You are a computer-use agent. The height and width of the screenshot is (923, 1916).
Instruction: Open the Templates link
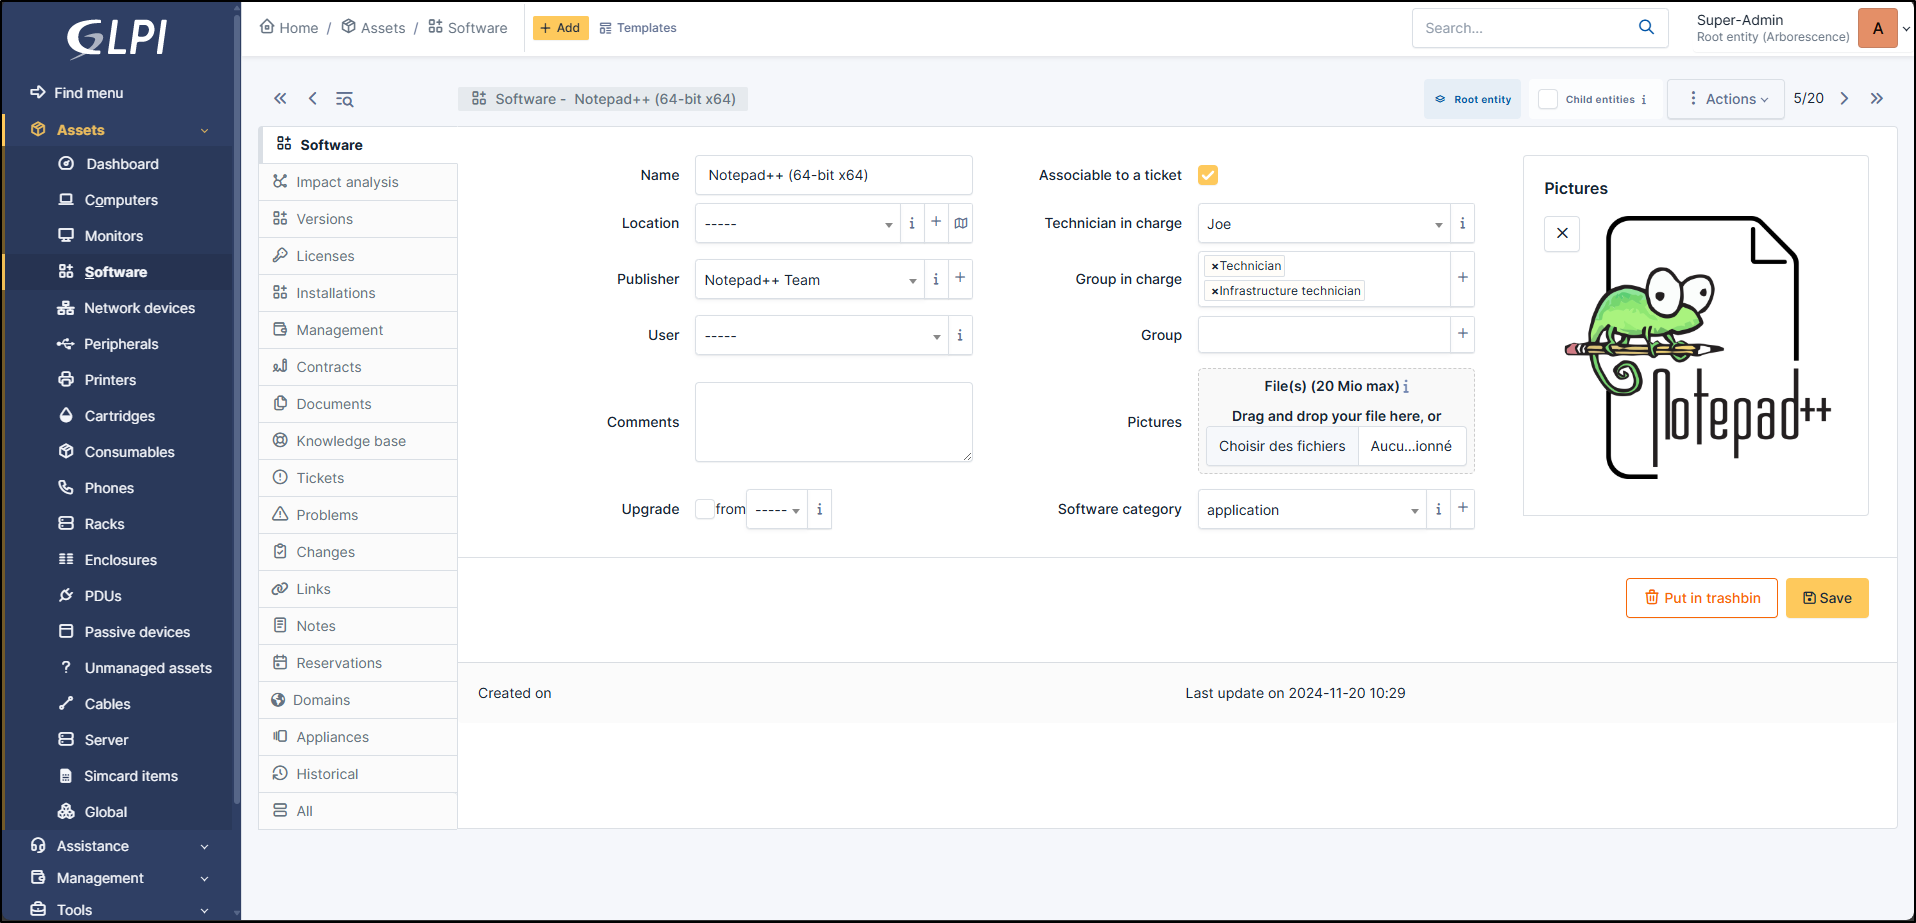638,28
